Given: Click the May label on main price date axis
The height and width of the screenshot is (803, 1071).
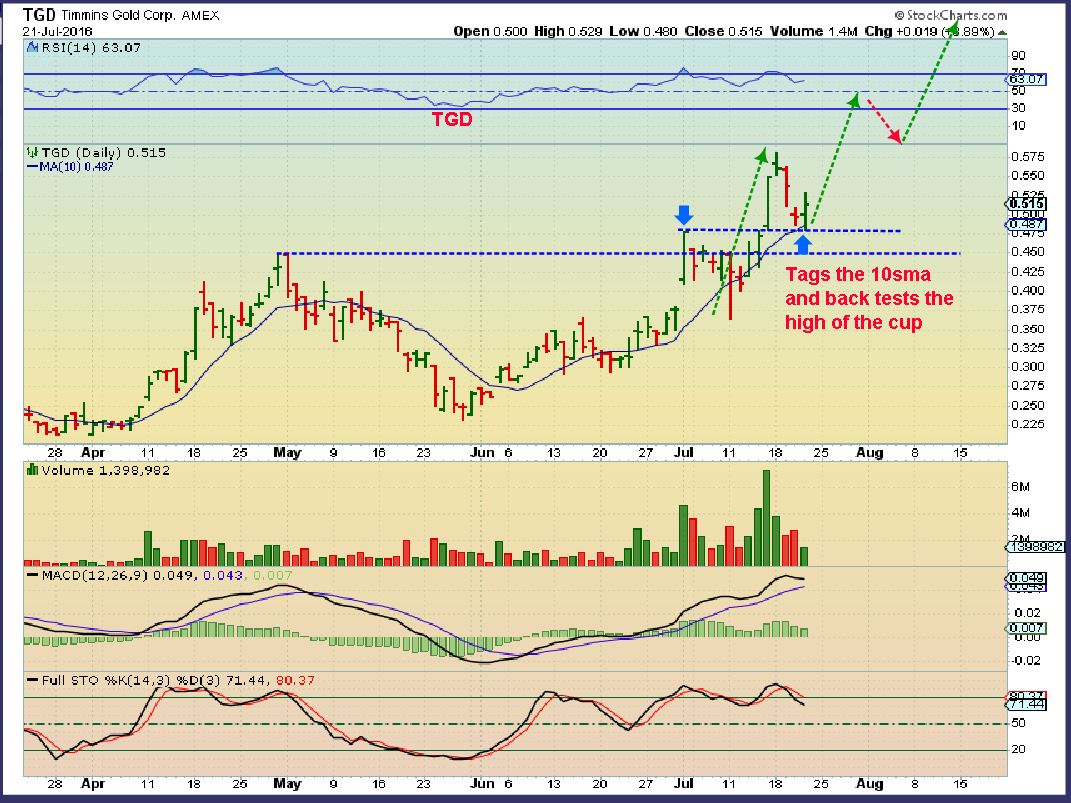Looking at the screenshot, I should tap(287, 453).
